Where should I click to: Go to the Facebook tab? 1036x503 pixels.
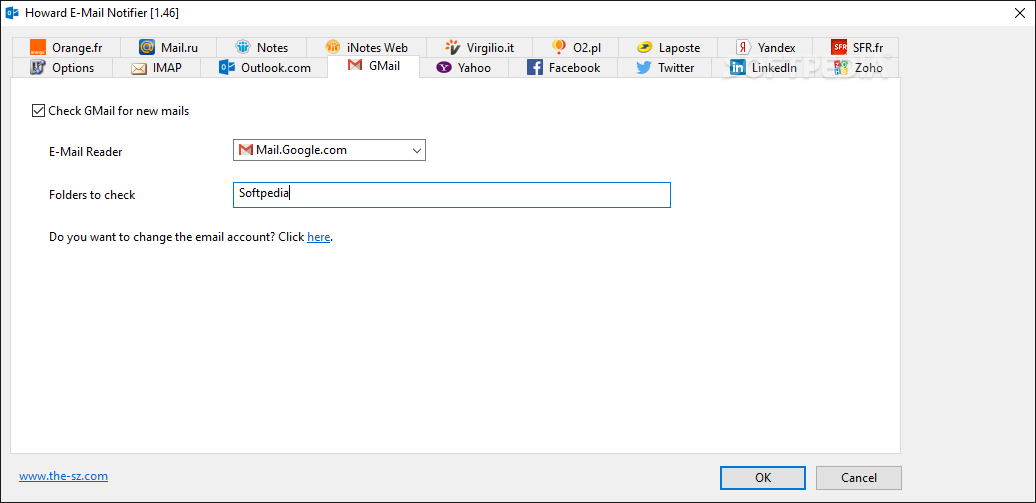563,67
